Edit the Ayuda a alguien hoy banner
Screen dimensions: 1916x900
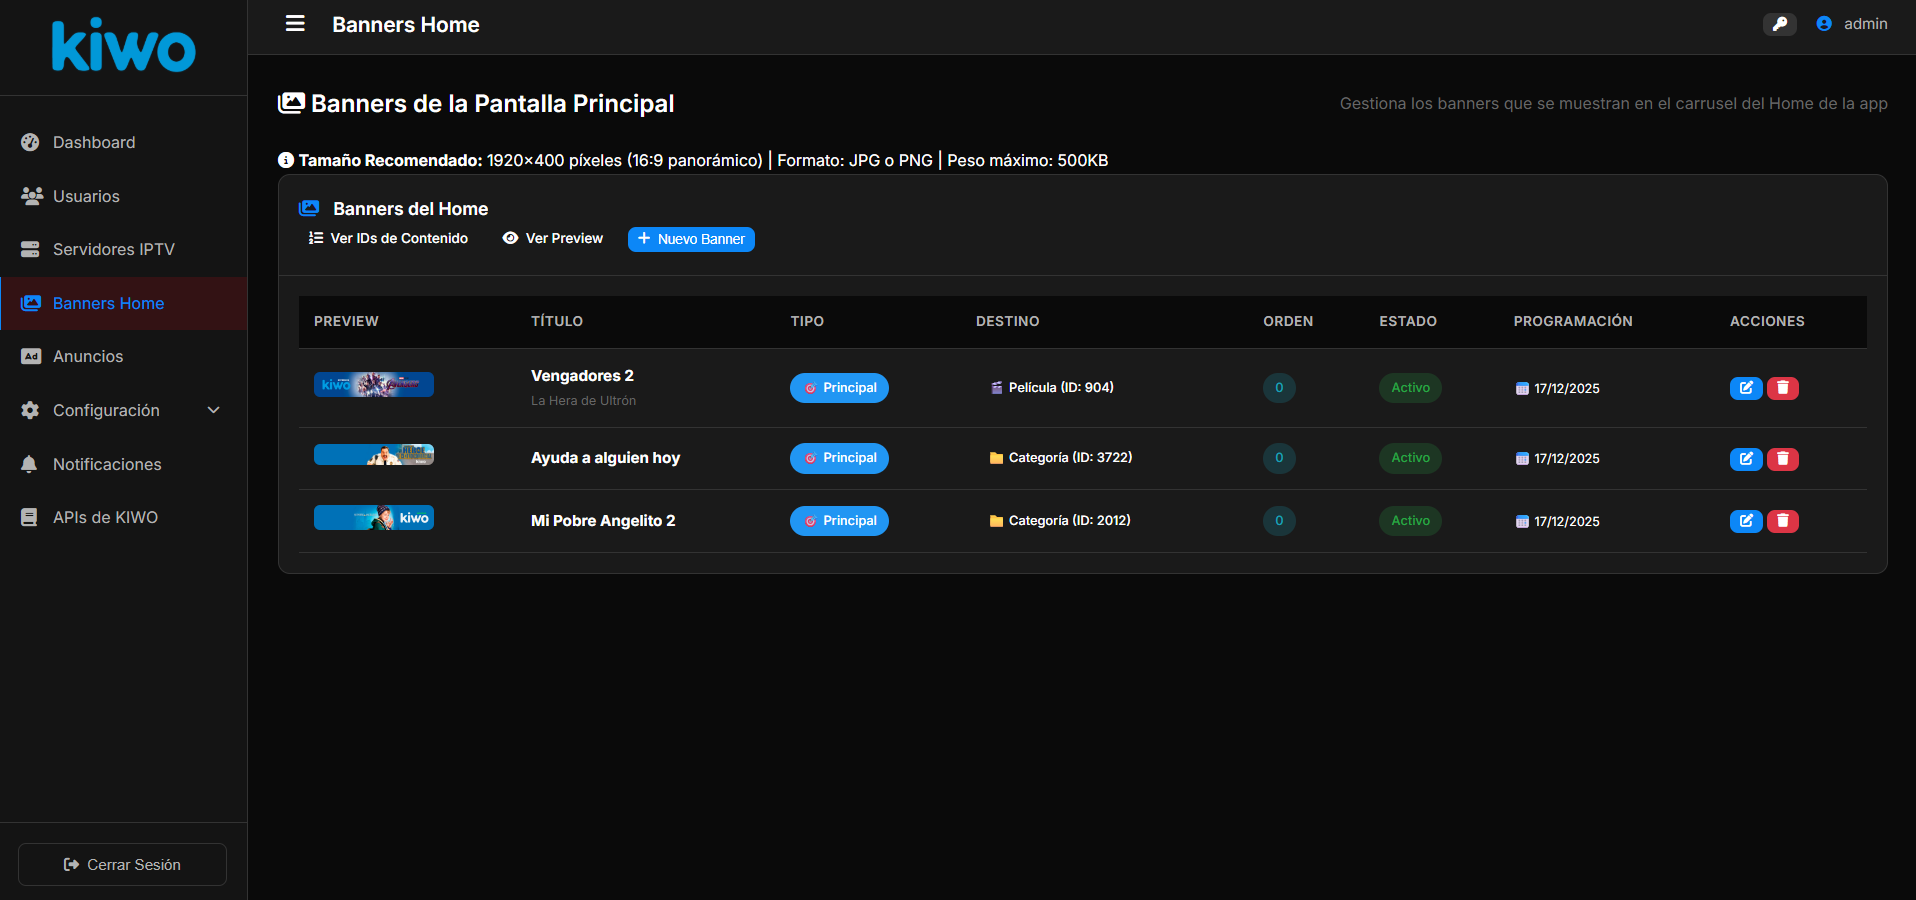click(1745, 459)
